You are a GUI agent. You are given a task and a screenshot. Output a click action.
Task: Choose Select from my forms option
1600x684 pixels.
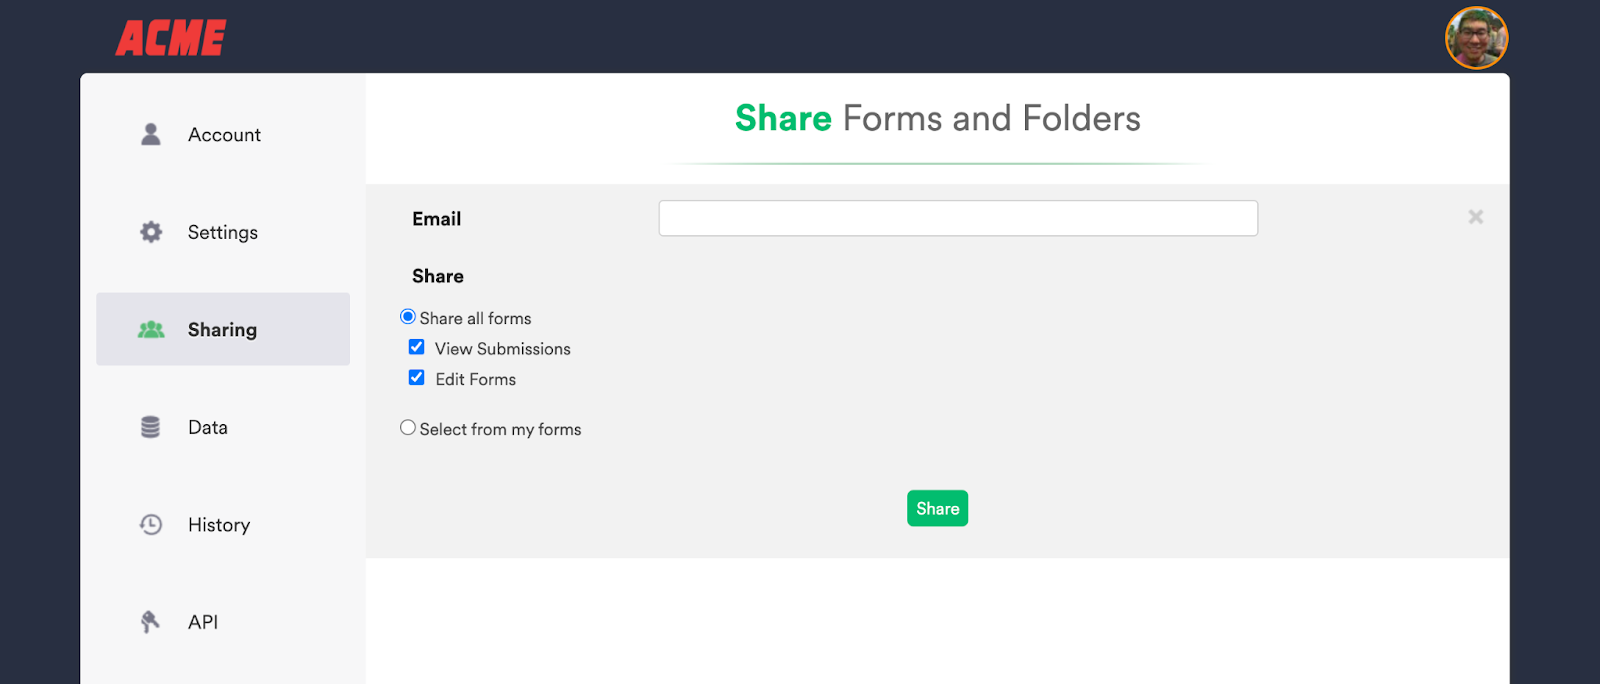click(x=408, y=428)
